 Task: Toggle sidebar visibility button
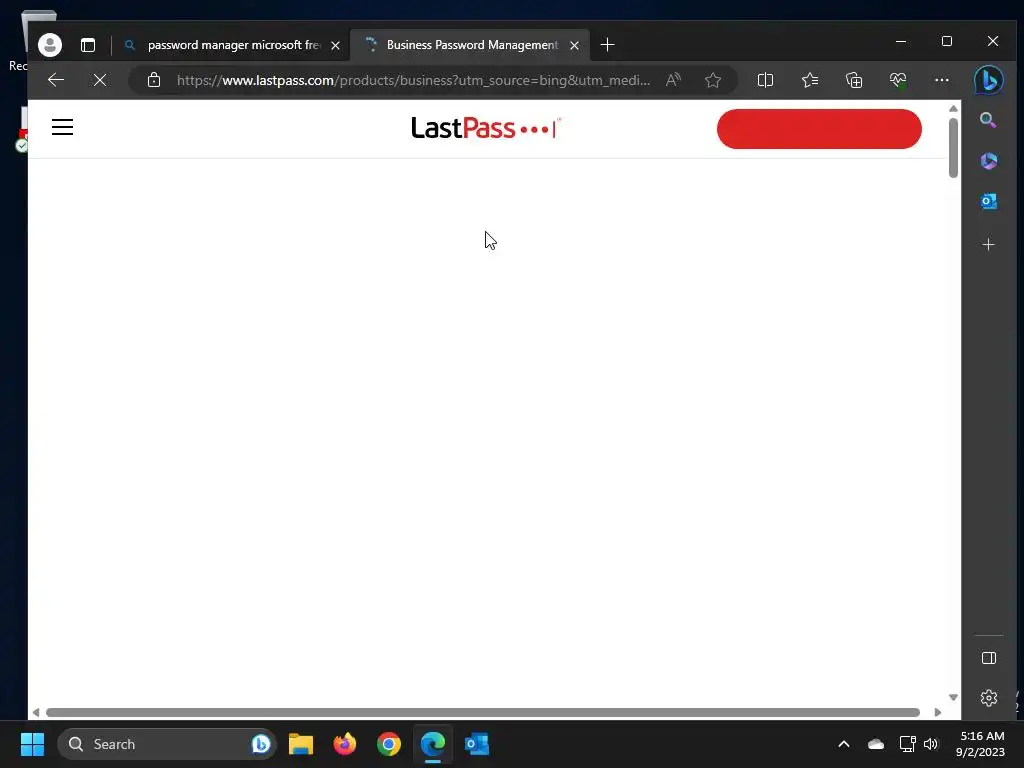(x=989, y=658)
